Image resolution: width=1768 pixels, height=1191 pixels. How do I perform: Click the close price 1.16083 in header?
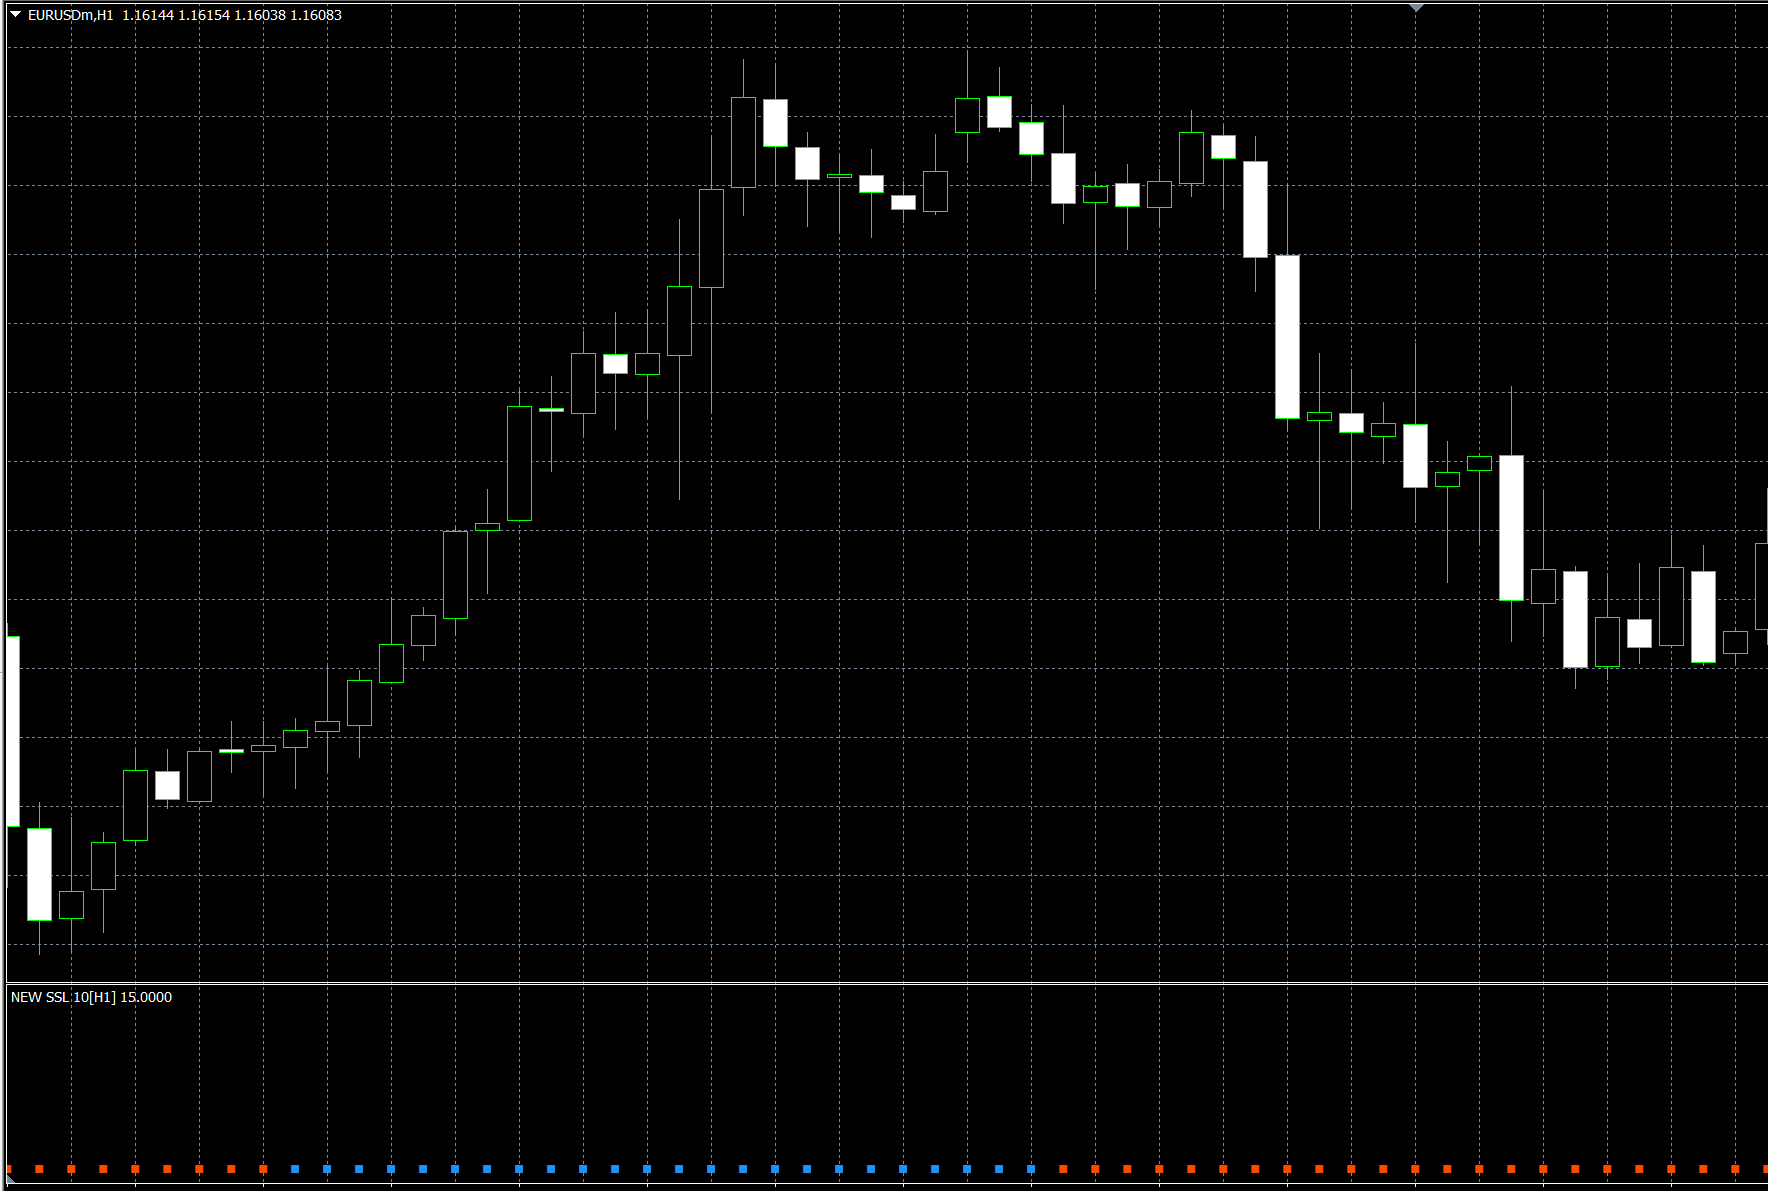316,15
